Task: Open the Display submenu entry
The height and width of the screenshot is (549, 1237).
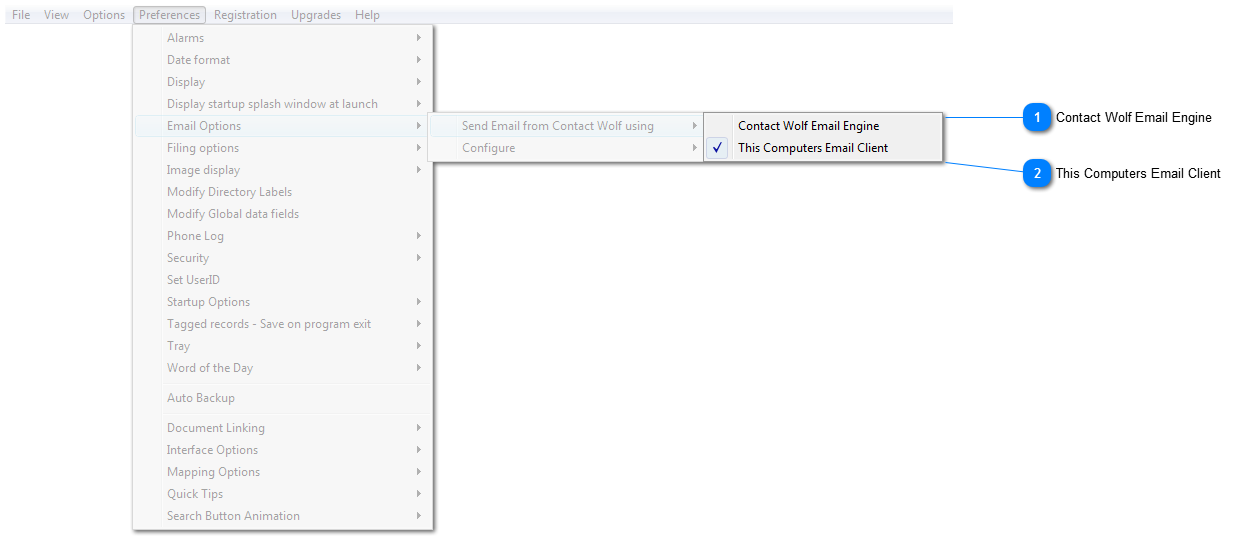Action: click(x=282, y=82)
